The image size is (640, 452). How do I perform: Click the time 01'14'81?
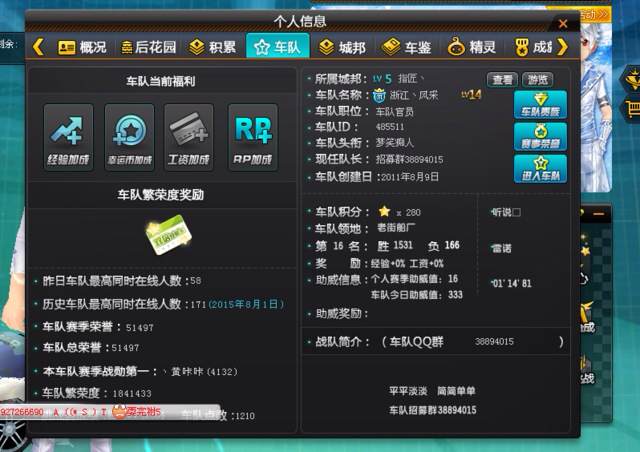coord(511,283)
